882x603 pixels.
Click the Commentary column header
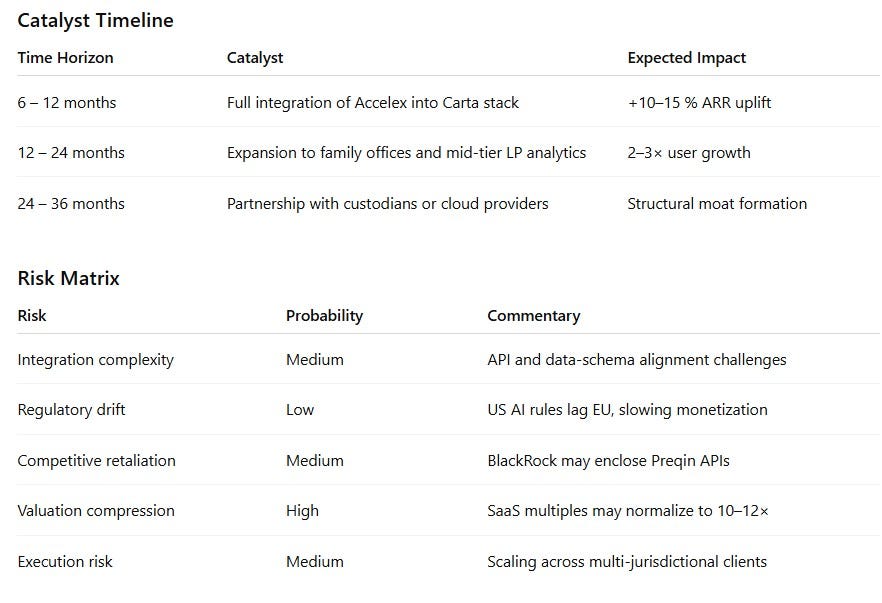pyautogui.click(x=533, y=316)
